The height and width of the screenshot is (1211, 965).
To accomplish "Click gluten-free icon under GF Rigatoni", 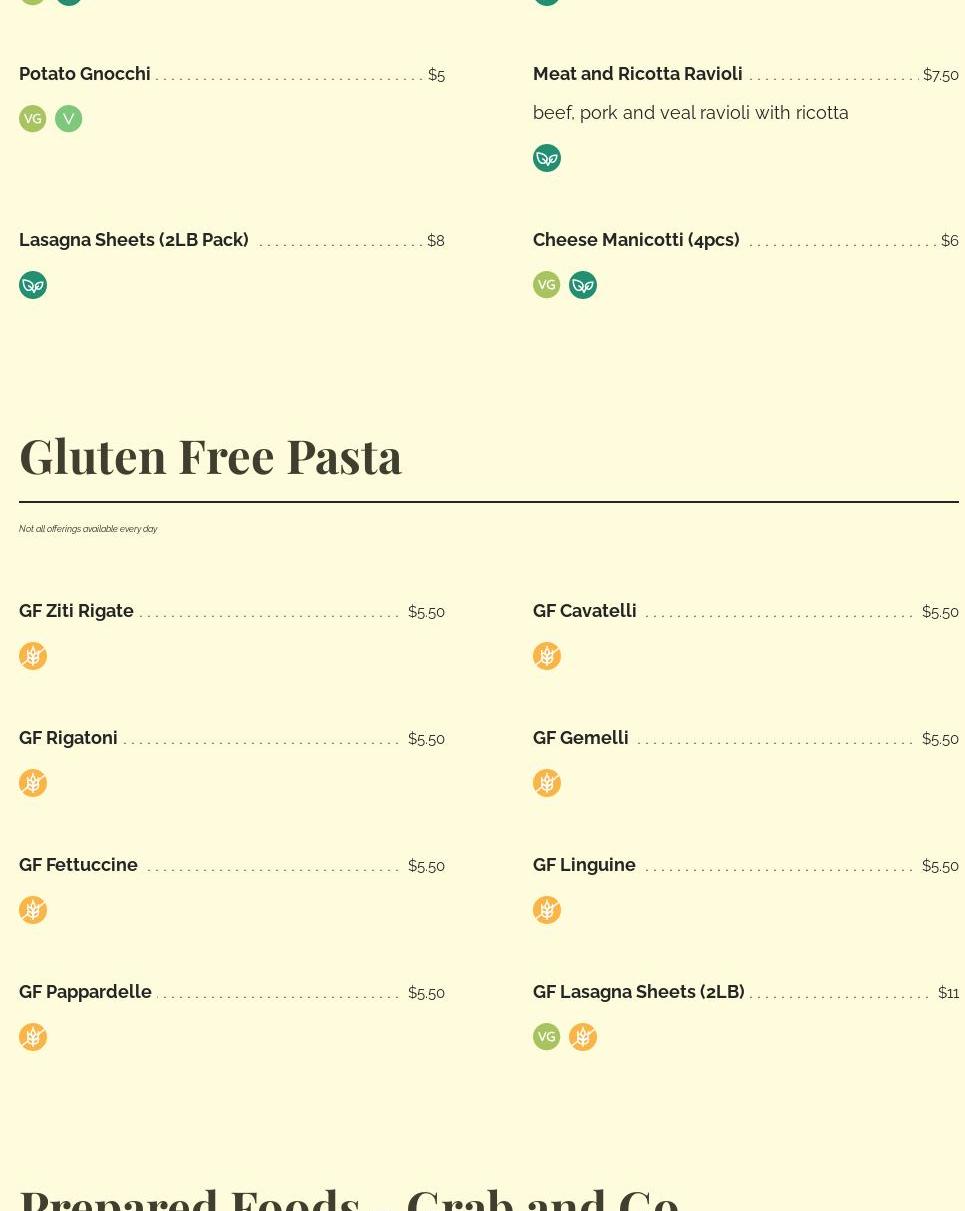I will coord(33,783).
